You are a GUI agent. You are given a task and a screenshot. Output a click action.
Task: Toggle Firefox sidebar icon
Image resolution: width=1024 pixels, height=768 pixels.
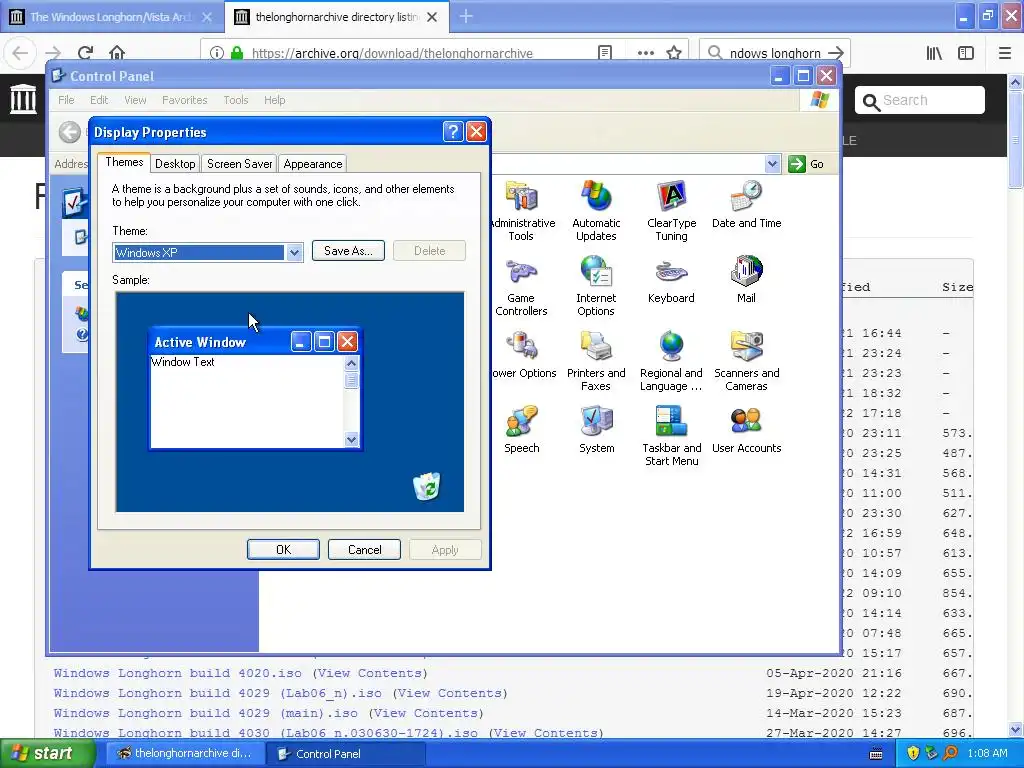click(x=966, y=53)
